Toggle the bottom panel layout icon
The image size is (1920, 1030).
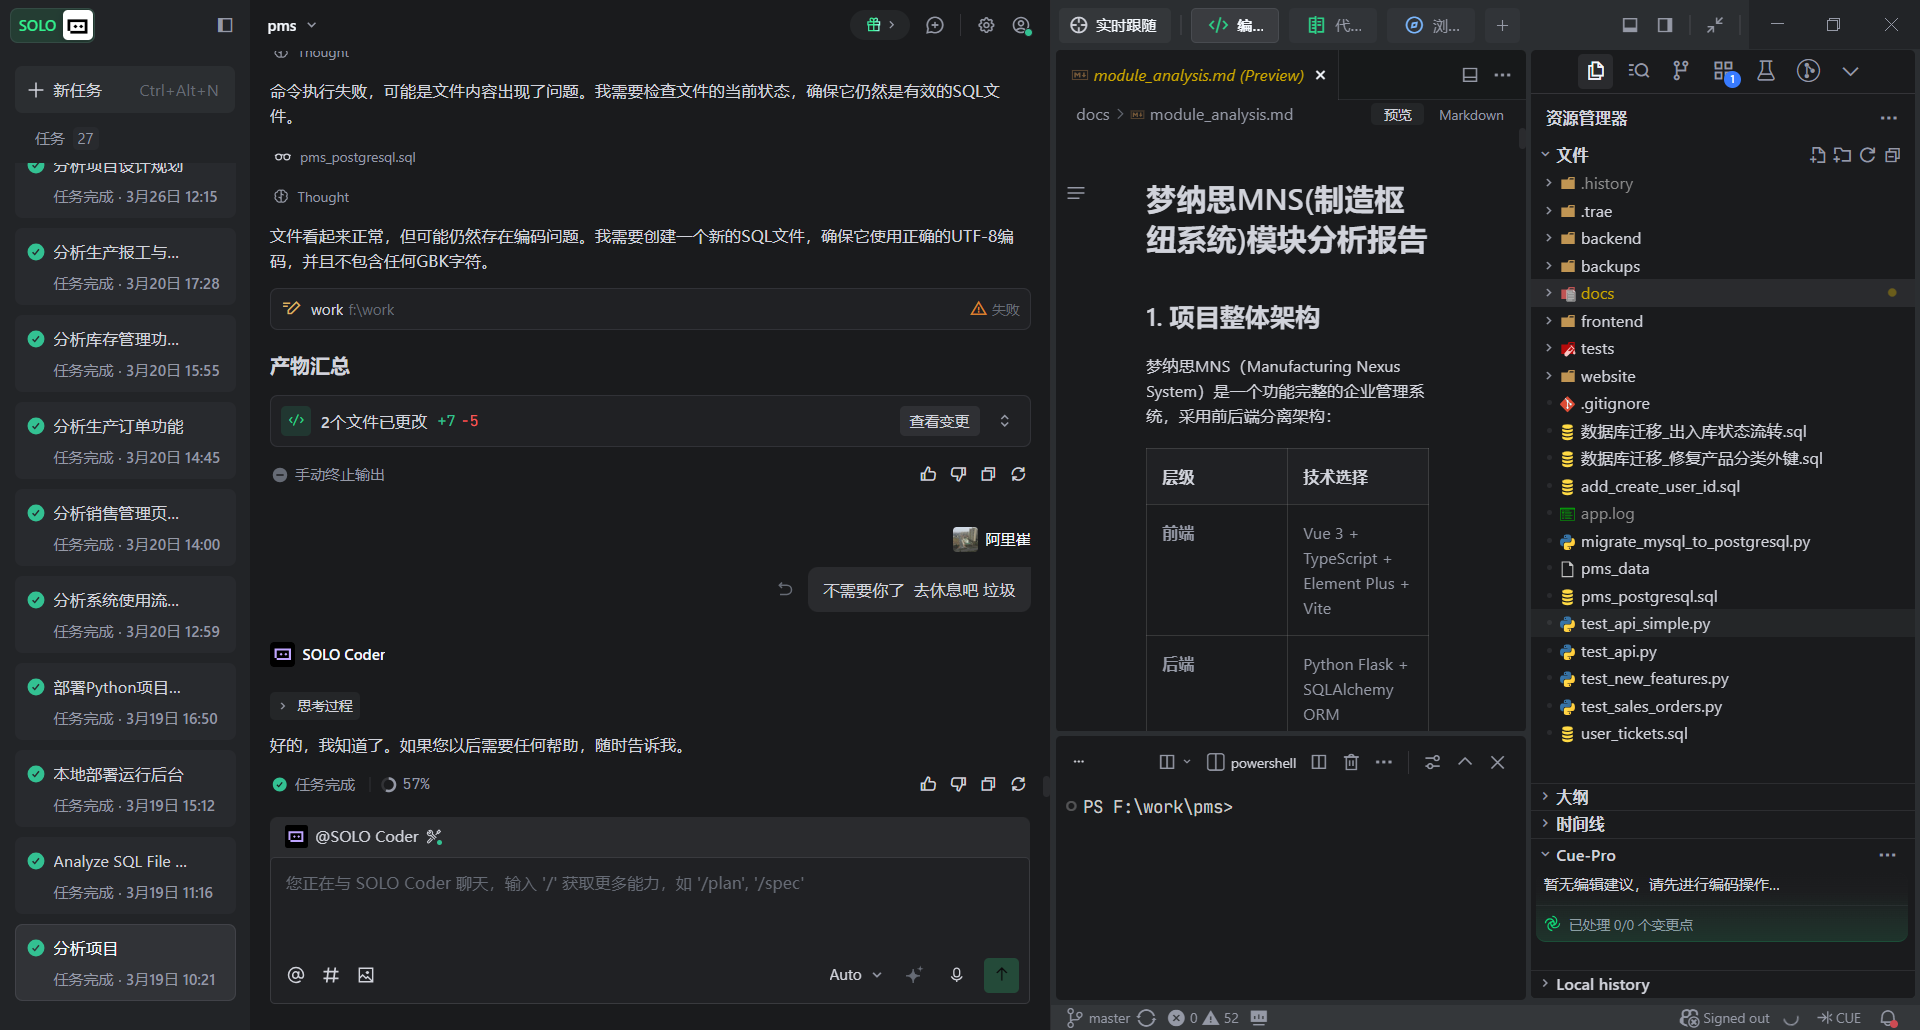click(x=1630, y=25)
